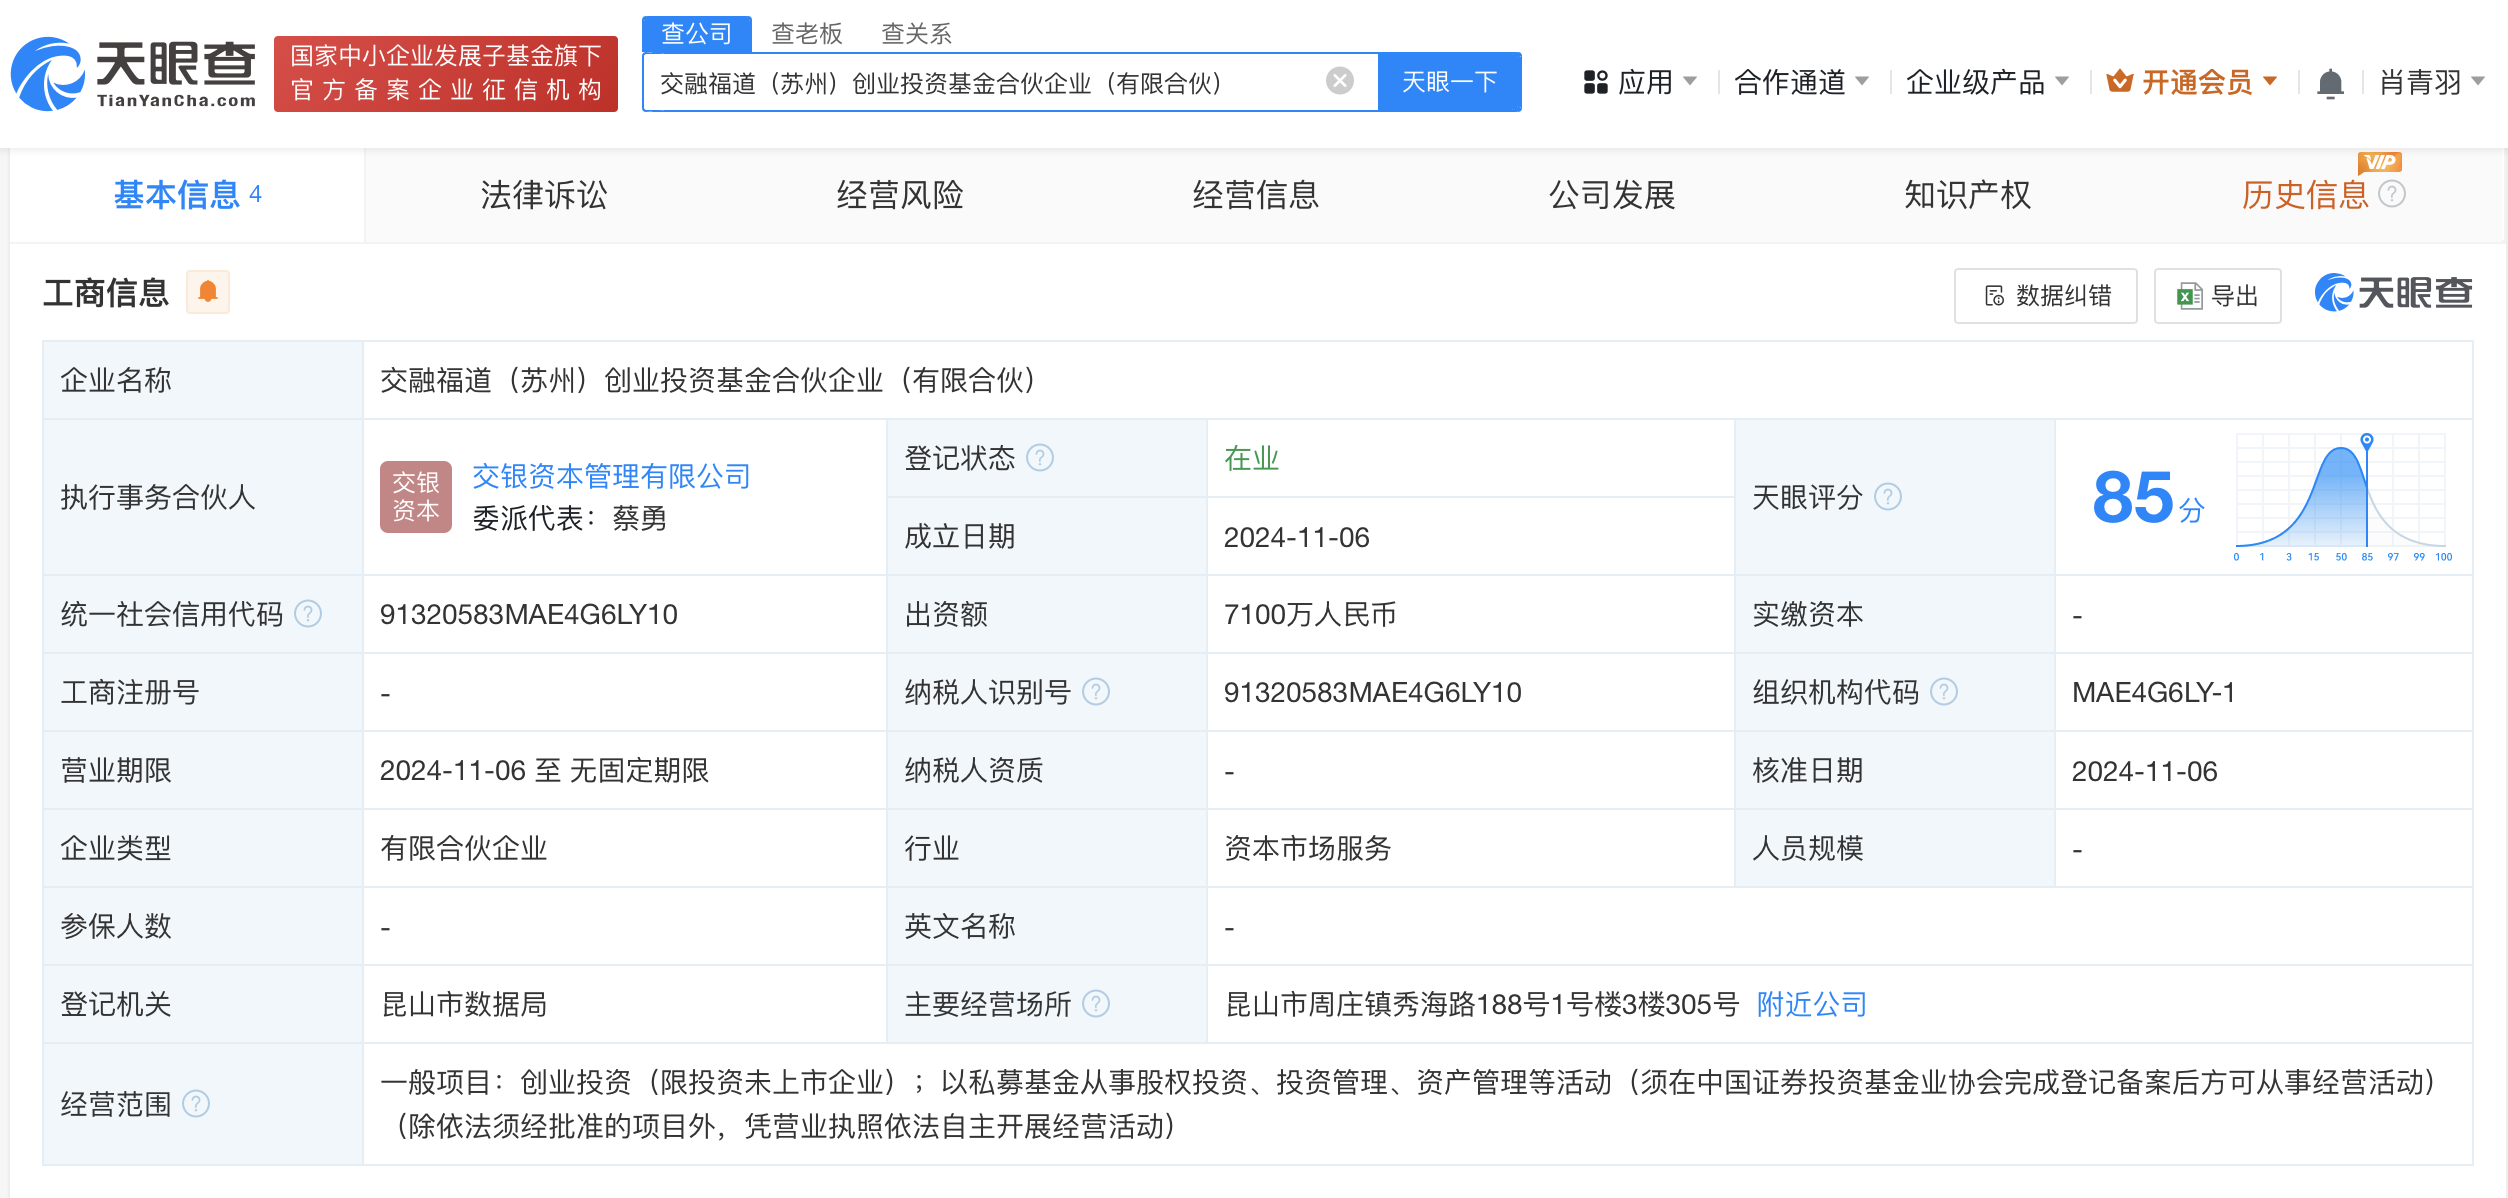Viewport: 2508px width, 1198px height.
Task: Click help icon beside 天眼评分
Action: pyautogui.click(x=1887, y=497)
